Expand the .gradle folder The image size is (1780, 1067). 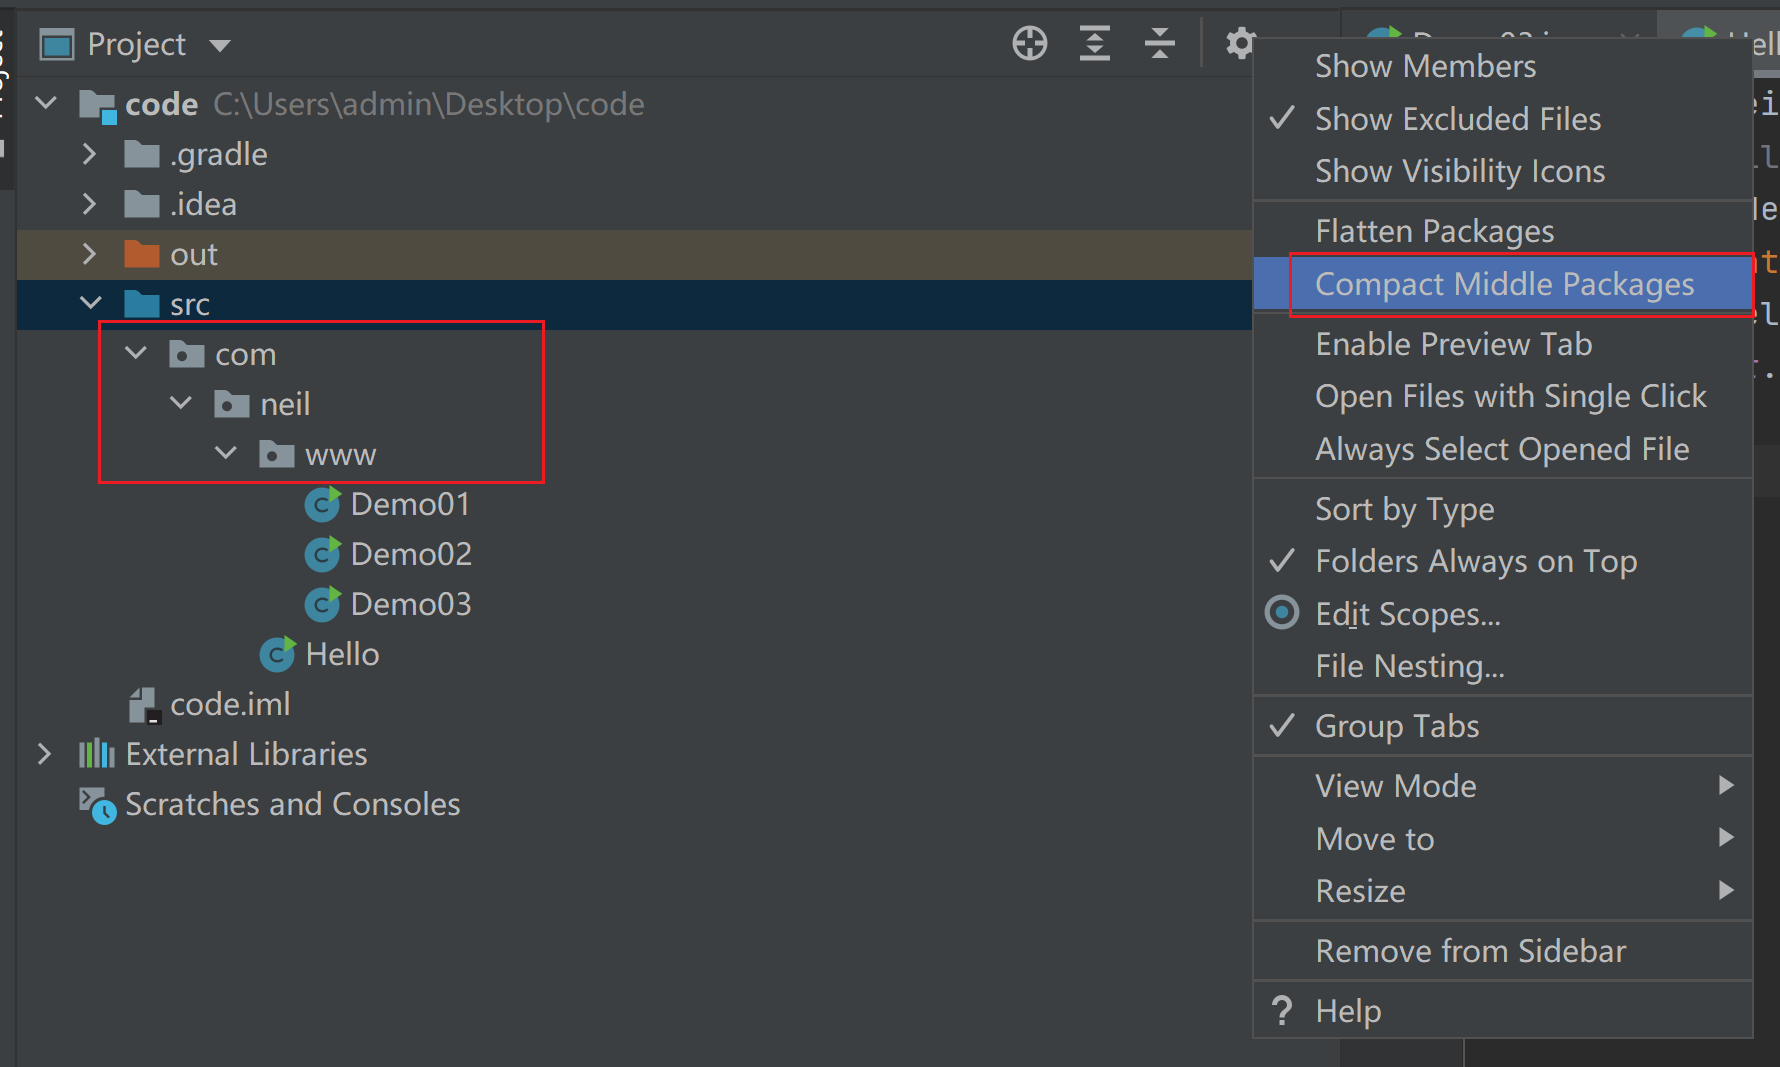pyautogui.click(x=90, y=154)
